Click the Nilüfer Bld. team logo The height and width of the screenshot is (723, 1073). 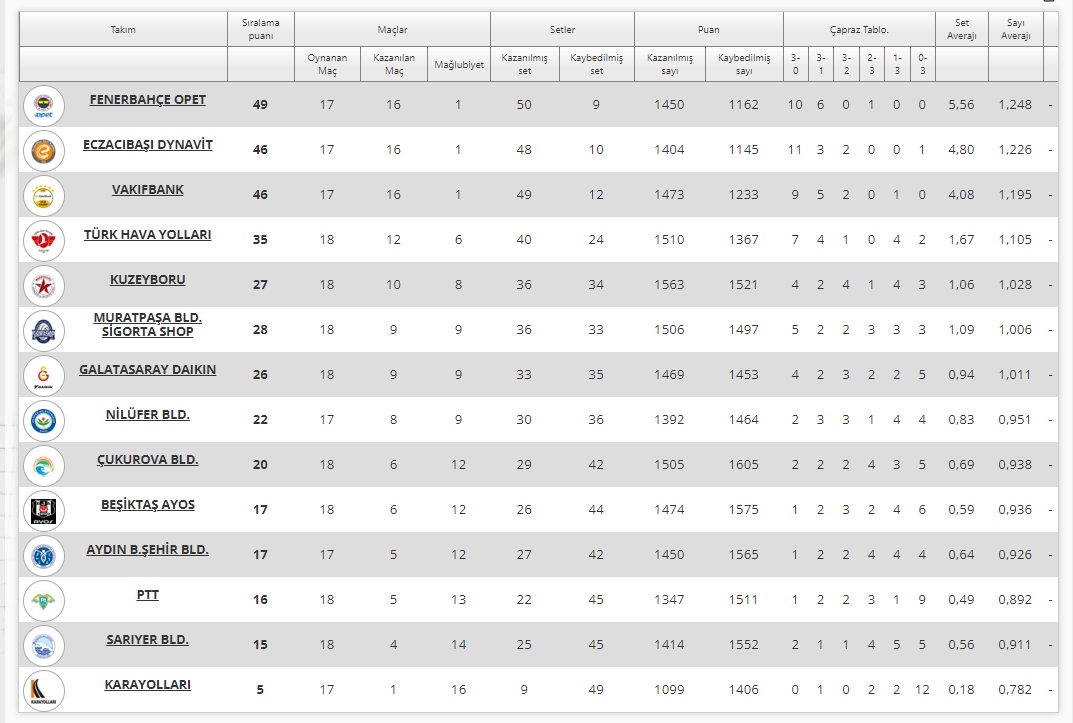[44, 420]
